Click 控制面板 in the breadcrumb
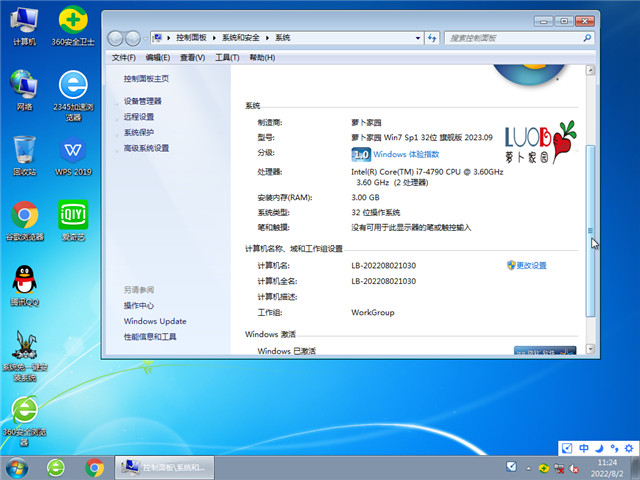 click(x=191, y=38)
